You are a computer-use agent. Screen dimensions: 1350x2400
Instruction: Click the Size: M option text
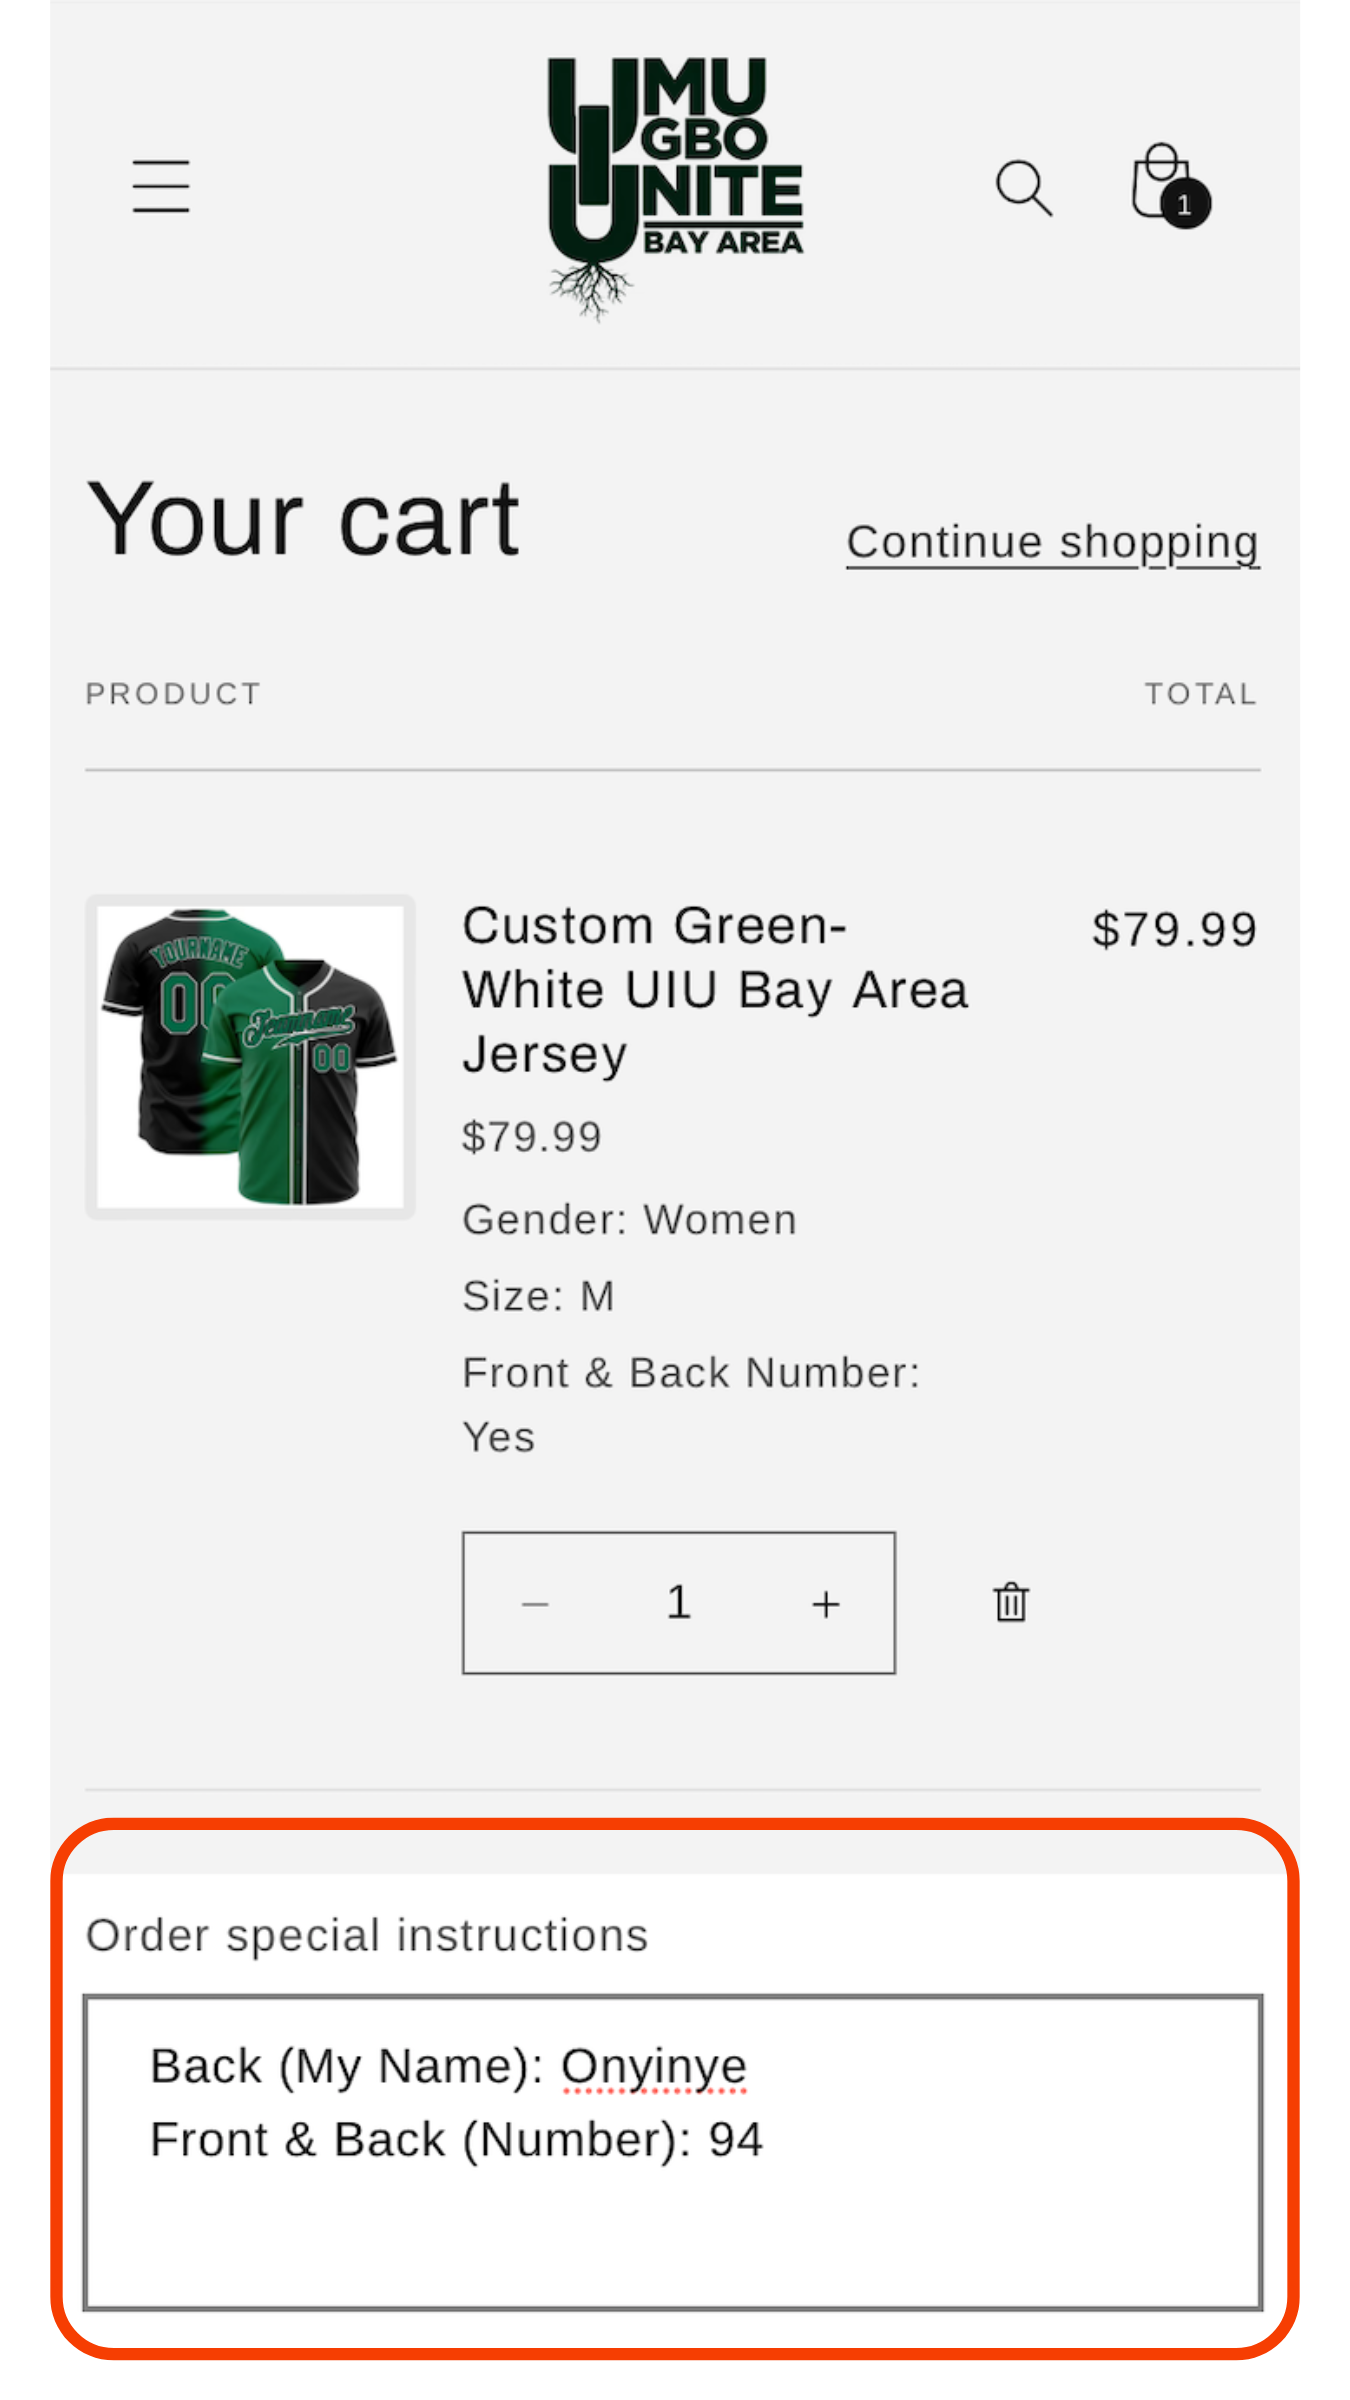[538, 1296]
